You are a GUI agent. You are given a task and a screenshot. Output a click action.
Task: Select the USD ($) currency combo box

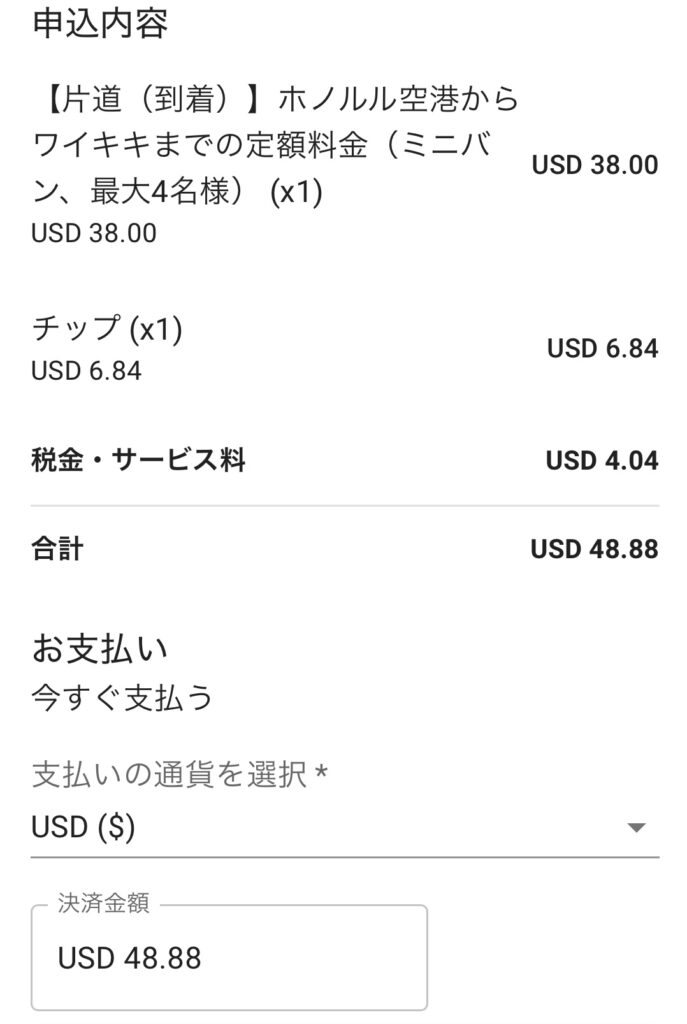300,828
